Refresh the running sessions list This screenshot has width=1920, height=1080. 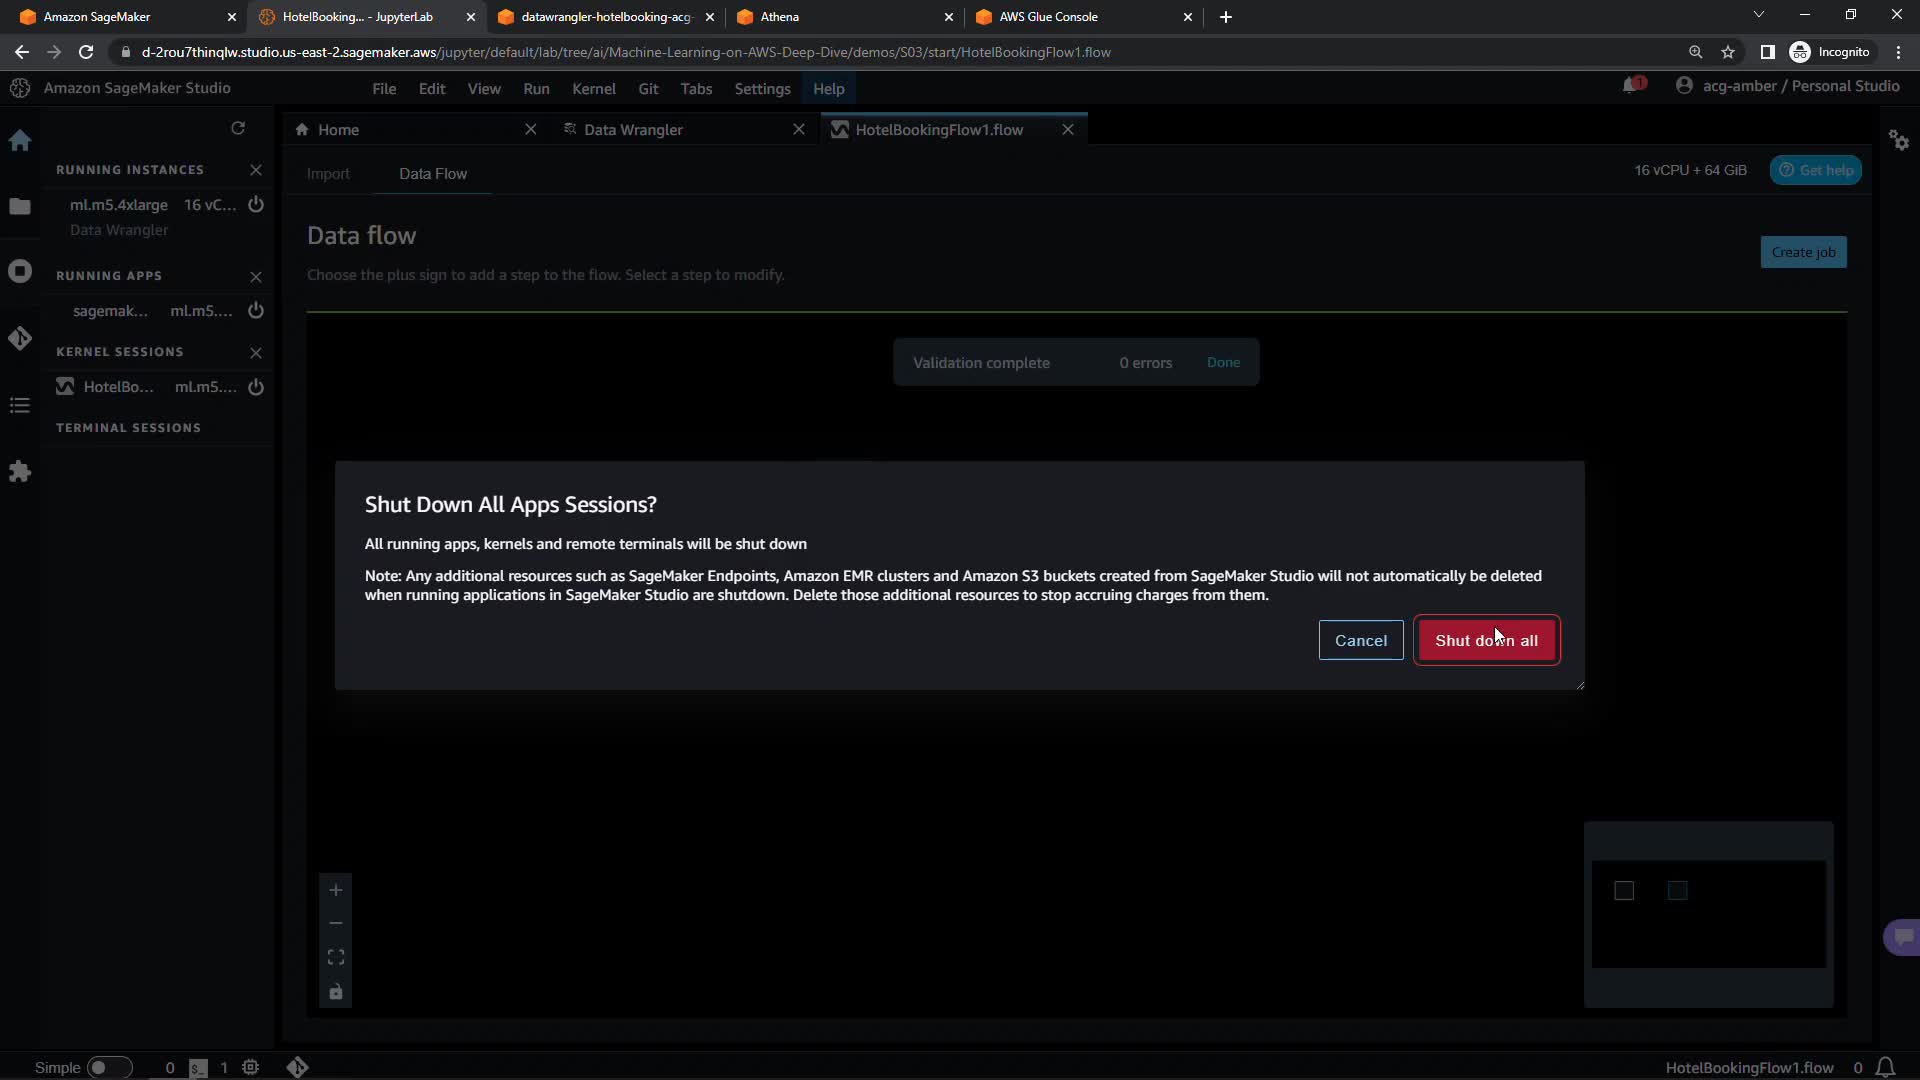(x=238, y=128)
